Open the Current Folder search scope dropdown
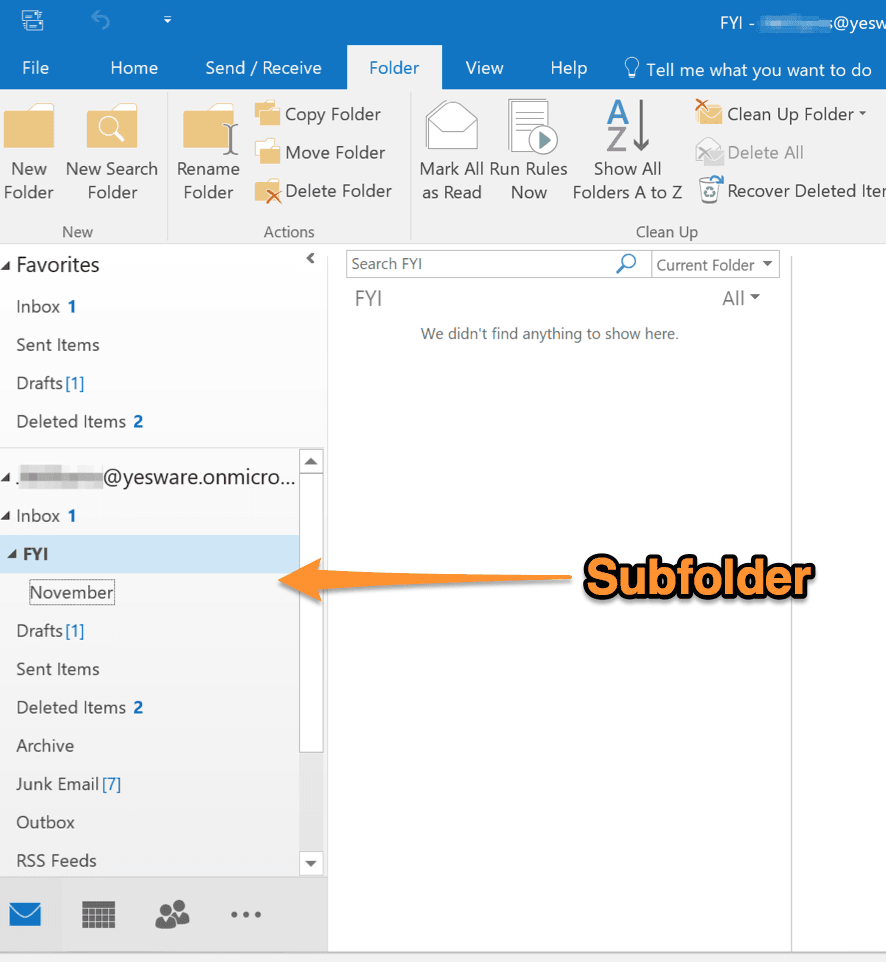This screenshot has width=886, height=962. [x=715, y=265]
